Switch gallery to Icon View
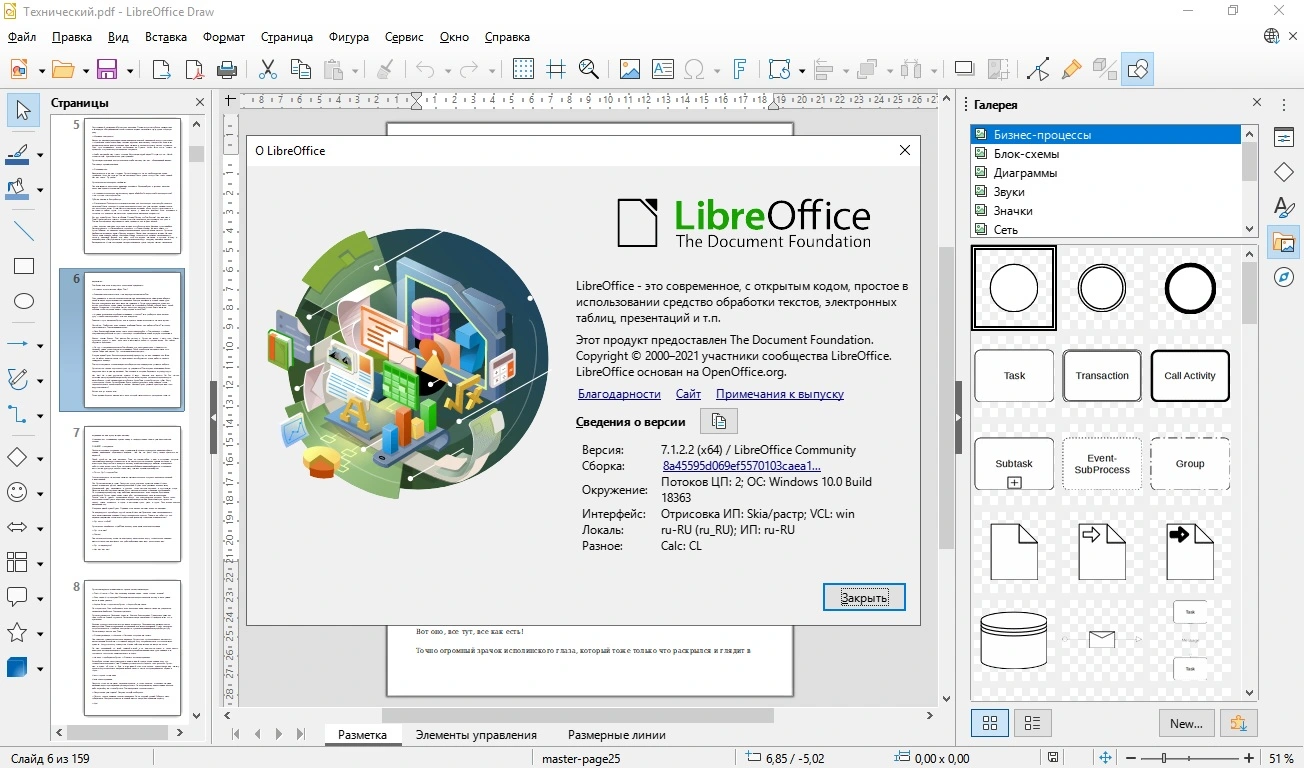This screenshot has height=768, width=1304. pyautogui.click(x=989, y=723)
